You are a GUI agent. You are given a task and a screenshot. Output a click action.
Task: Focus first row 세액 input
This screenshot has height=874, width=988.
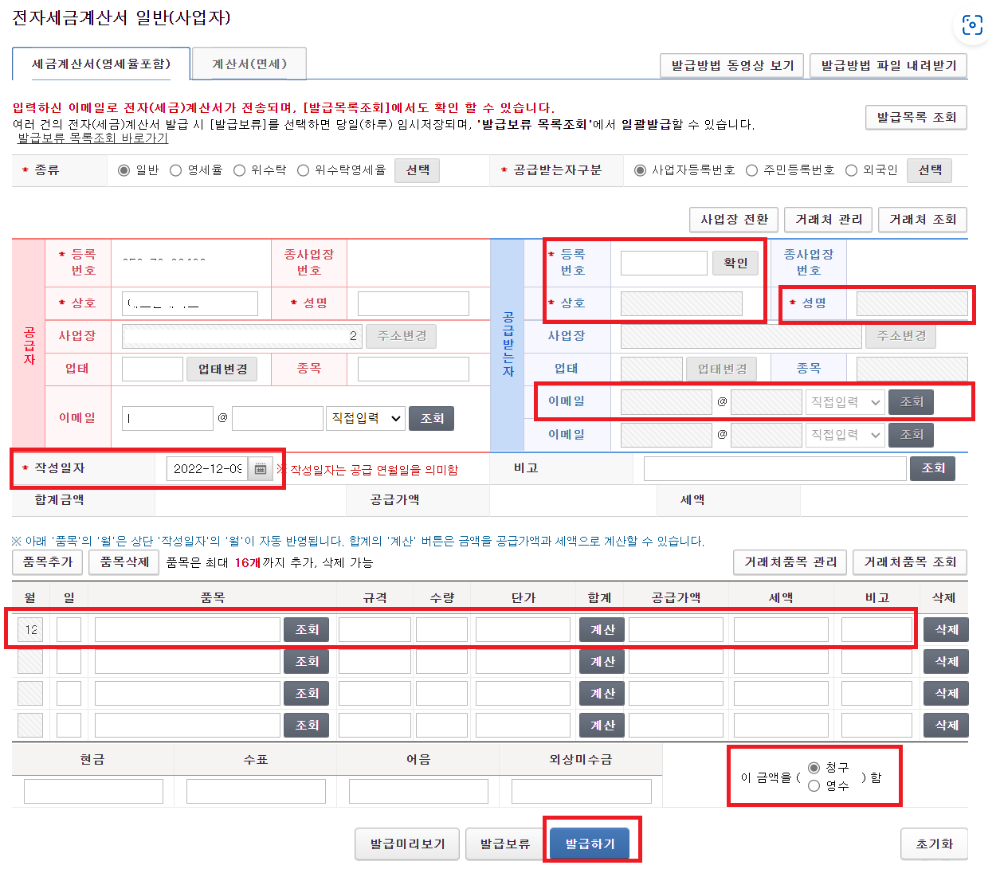tap(781, 630)
